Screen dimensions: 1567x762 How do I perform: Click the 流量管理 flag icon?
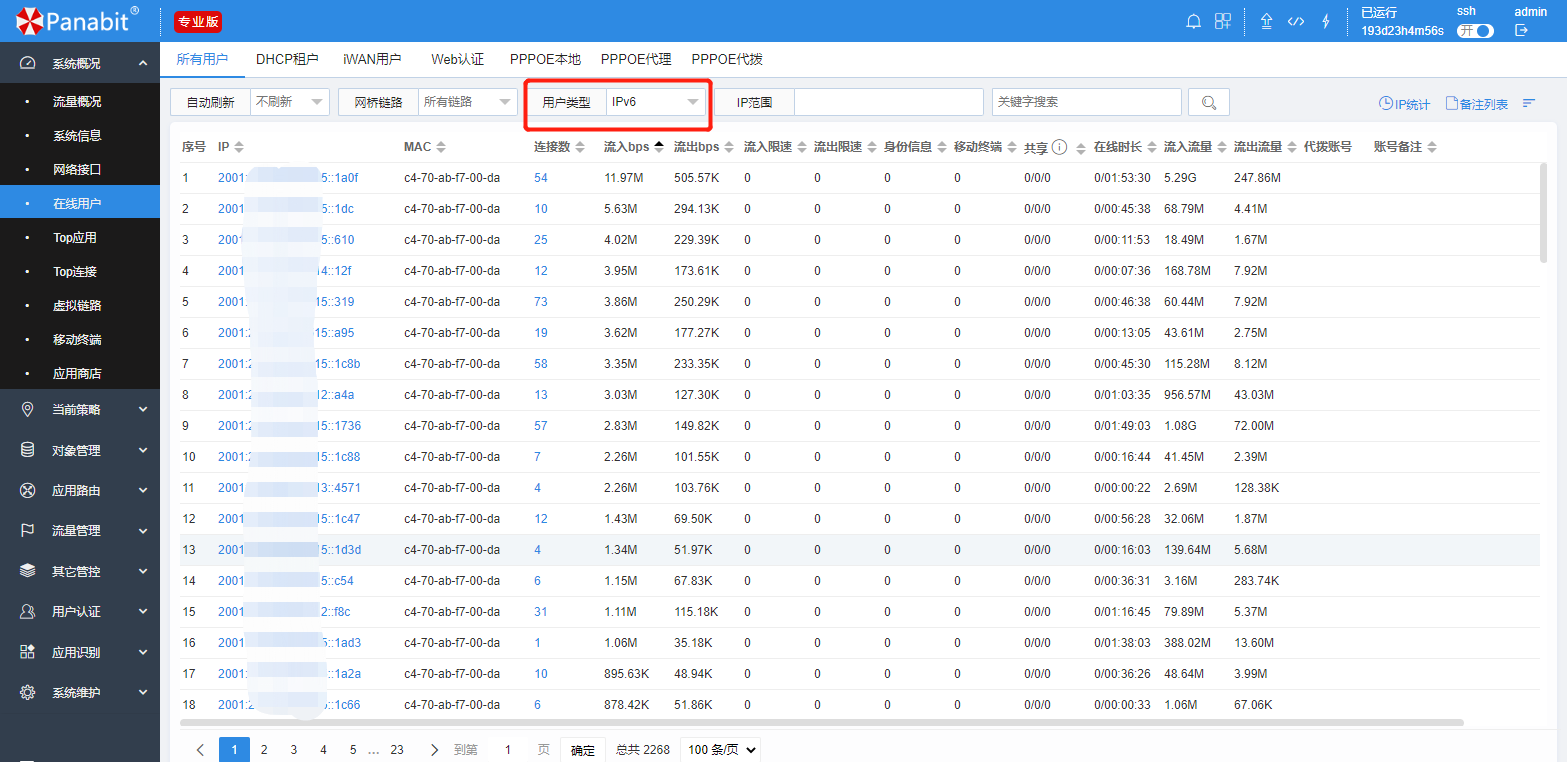(x=28, y=530)
